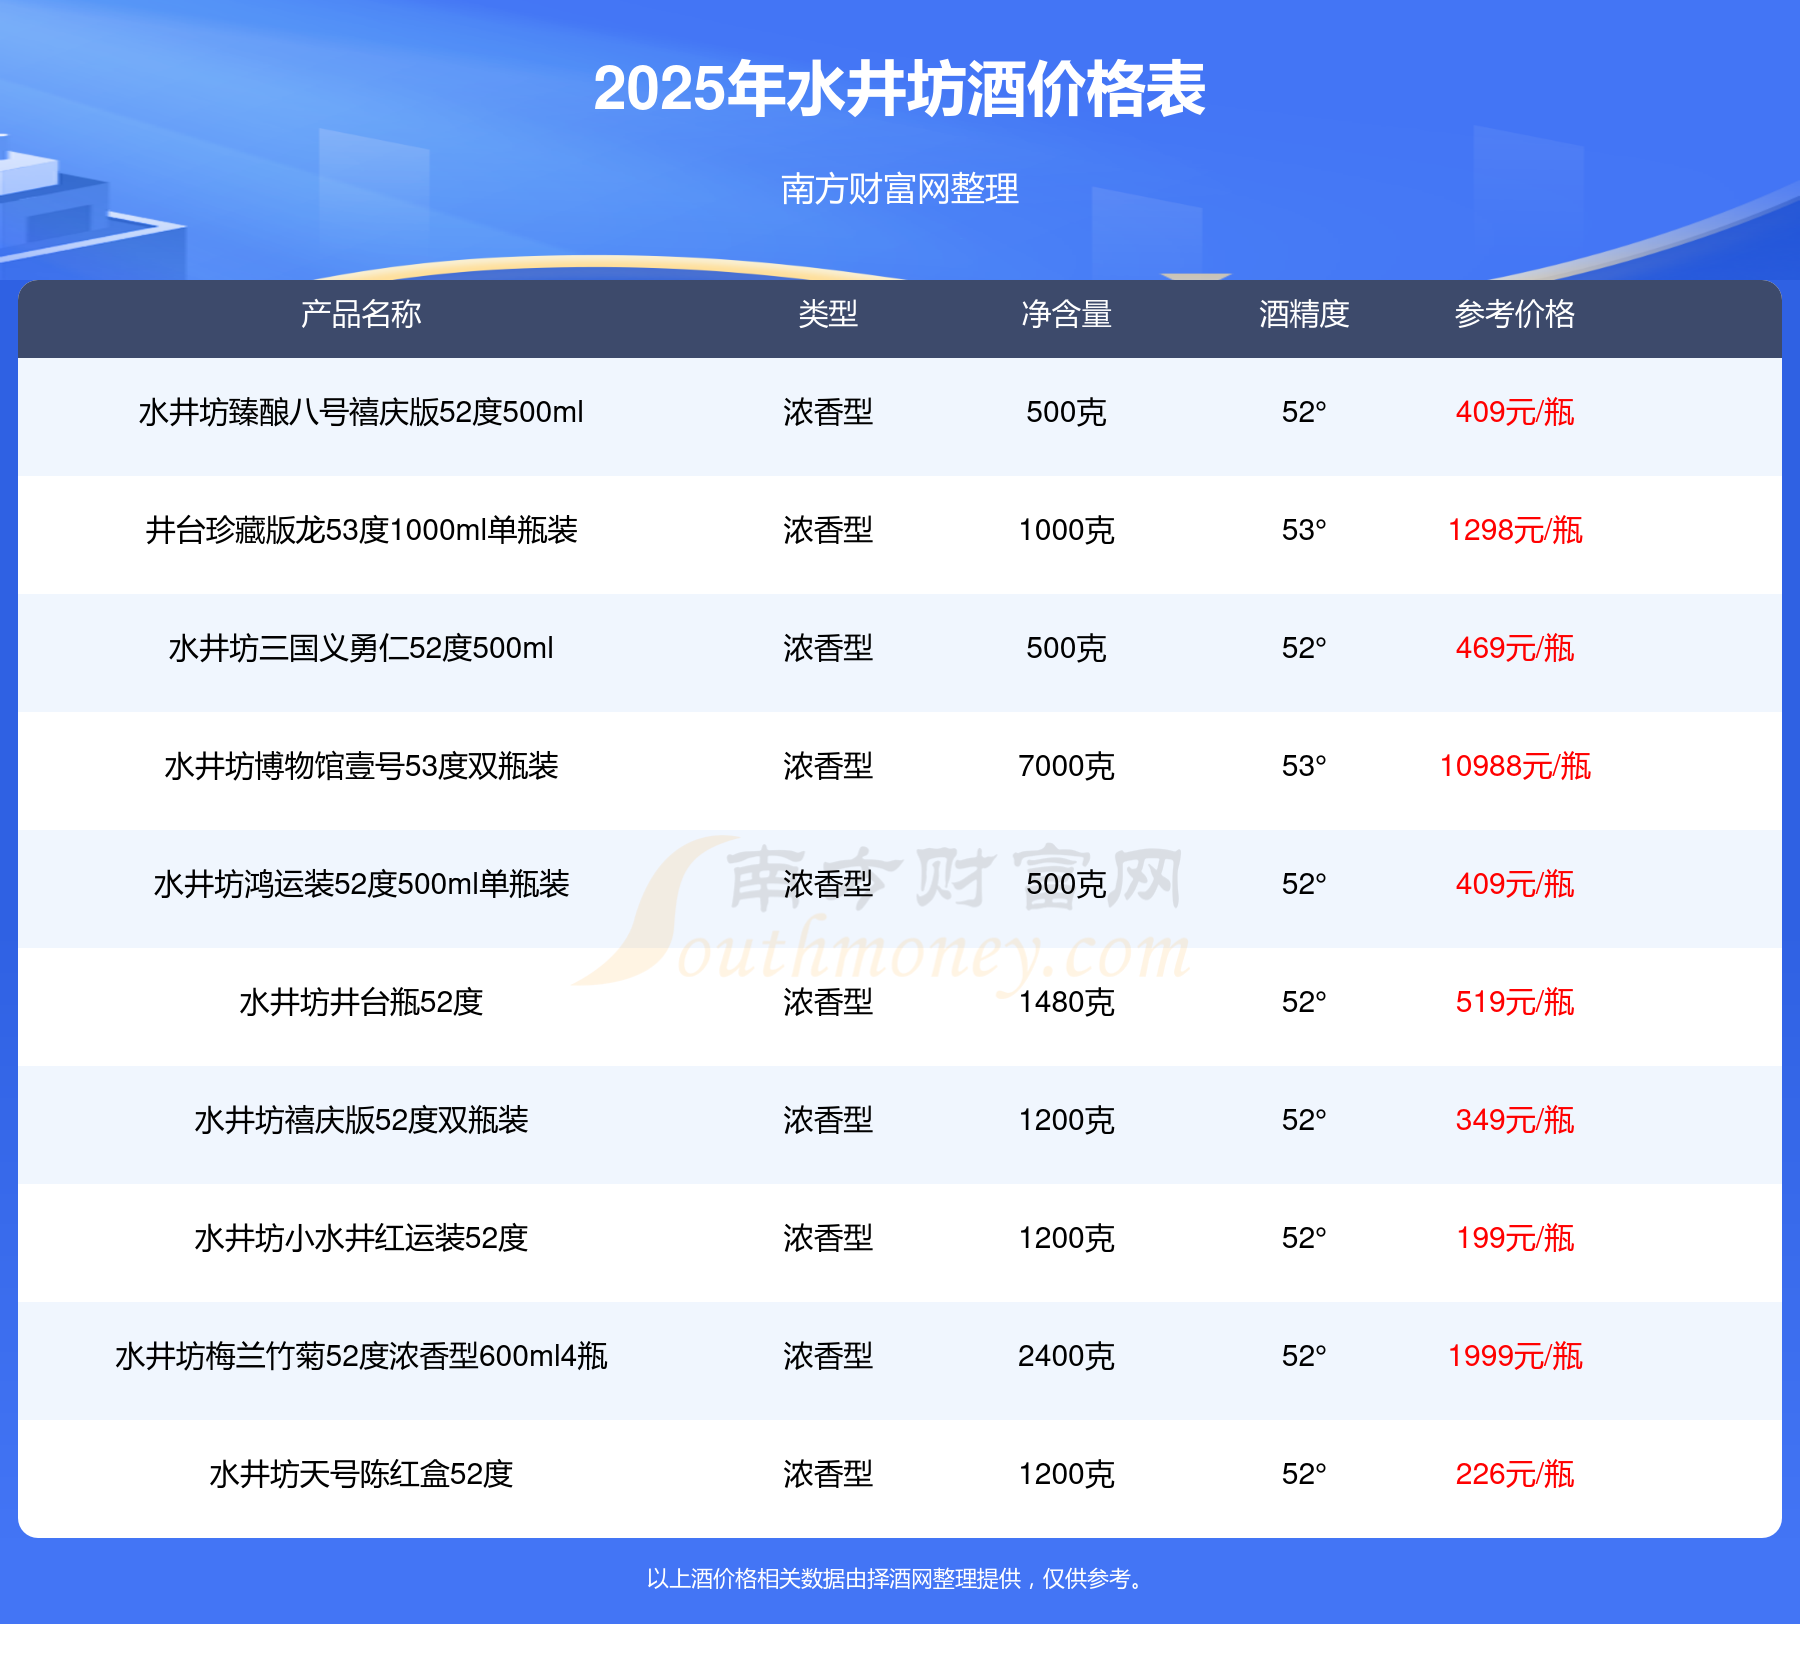Click the 1298元/瓶 price
Screen dimensions: 1800x1670
pyautogui.click(x=1515, y=530)
